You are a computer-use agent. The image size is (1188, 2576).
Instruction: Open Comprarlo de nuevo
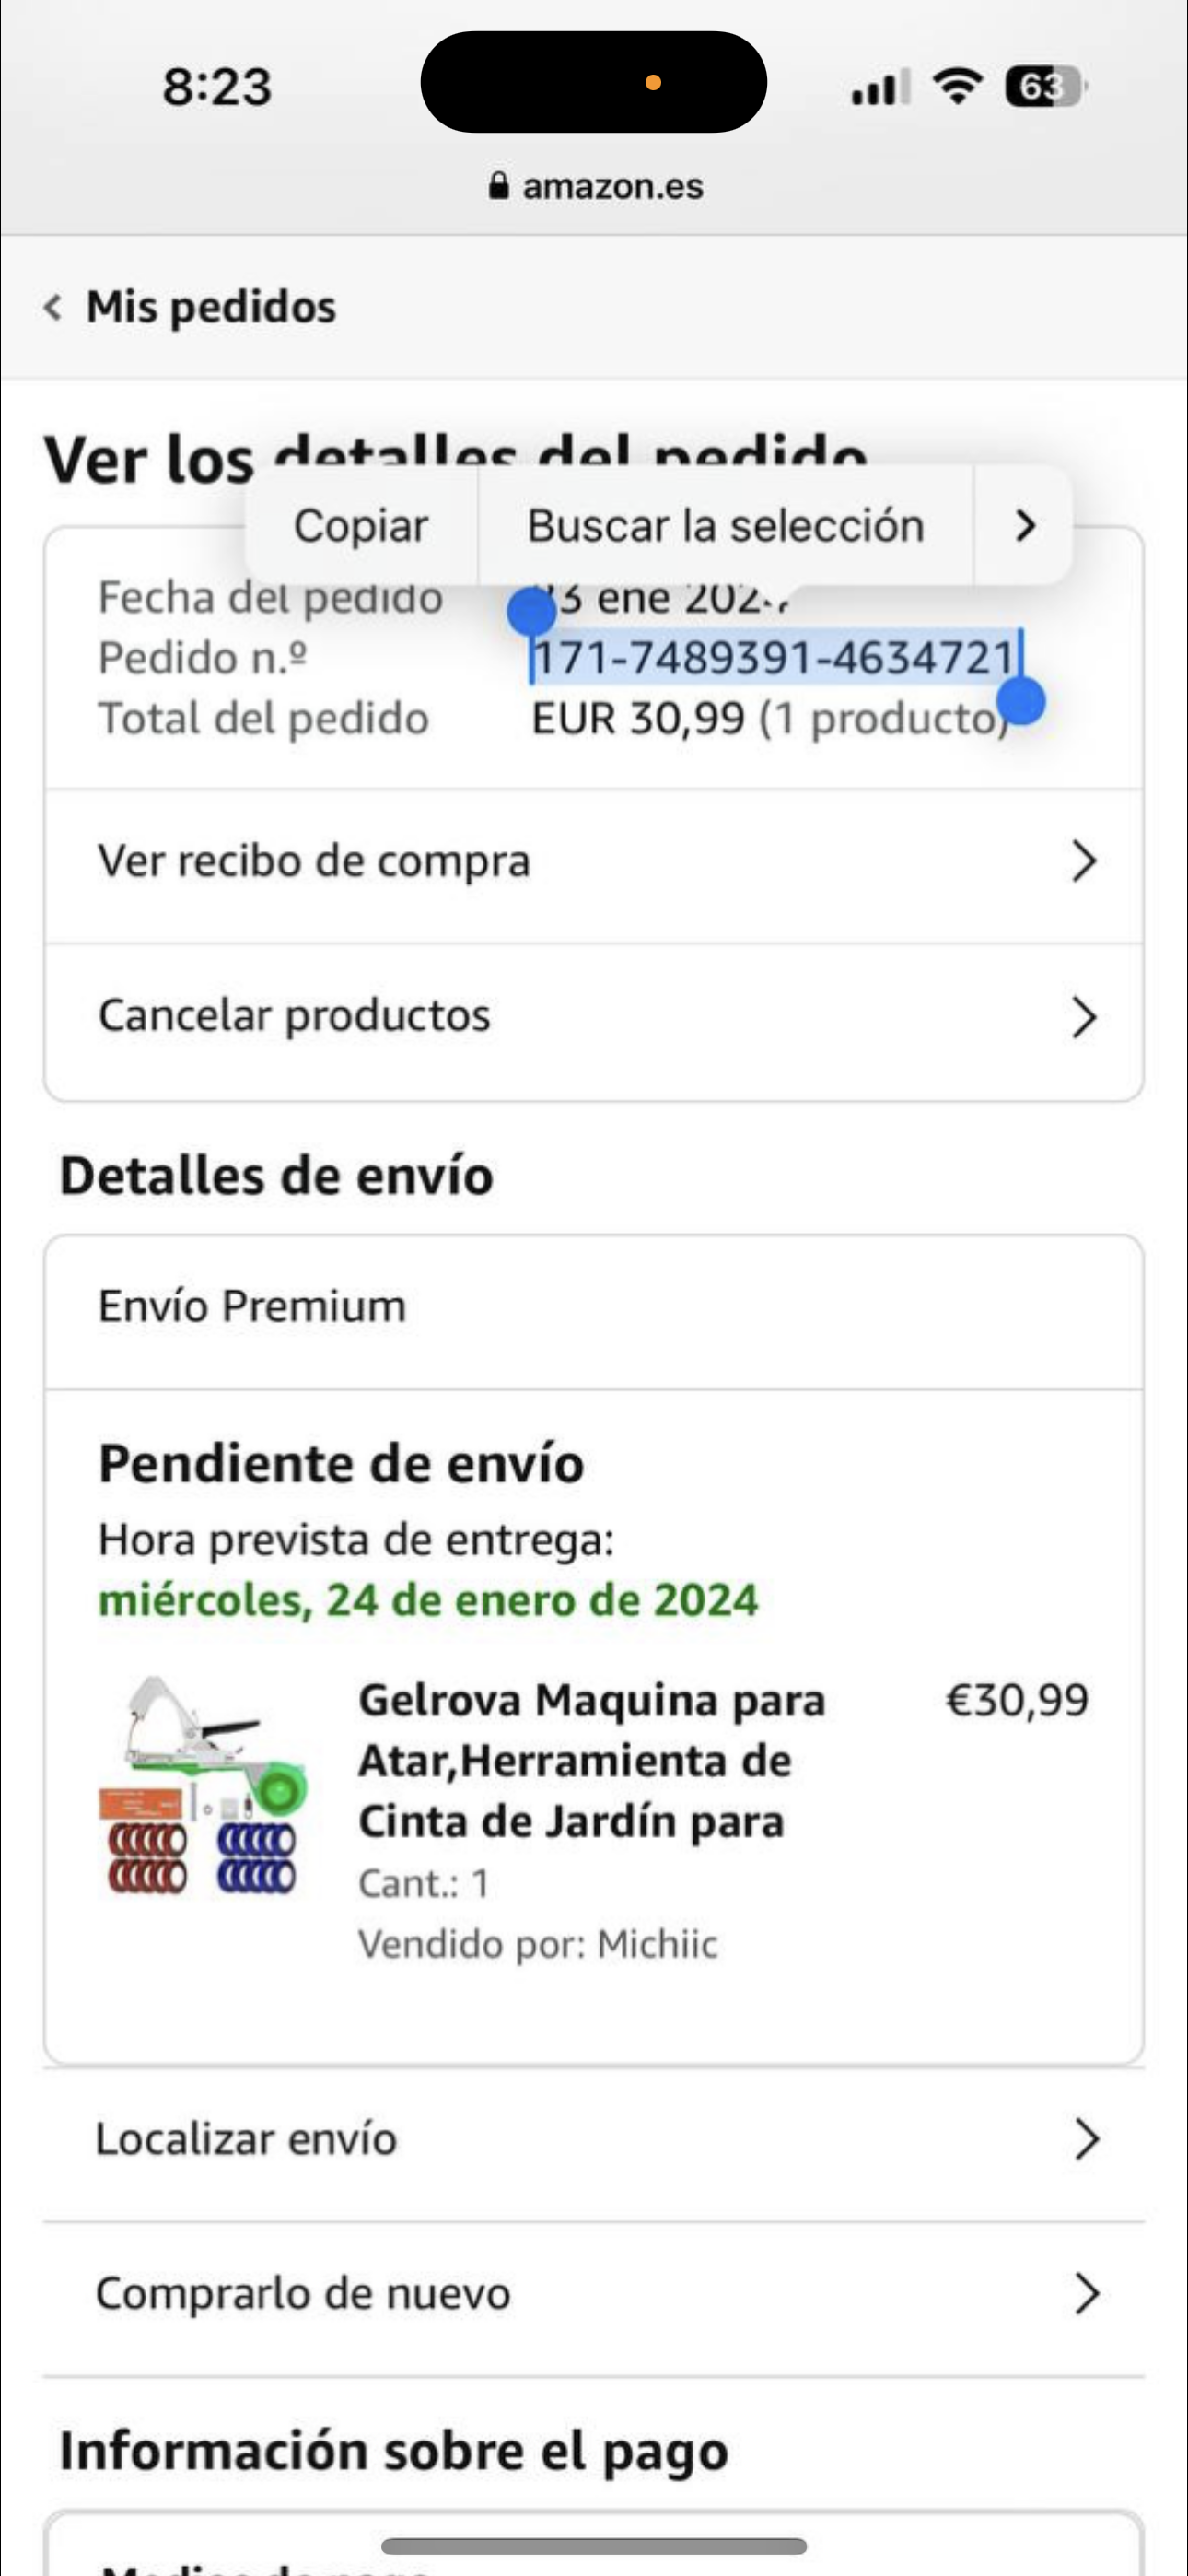pyautogui.click(x=594, y=2295)
